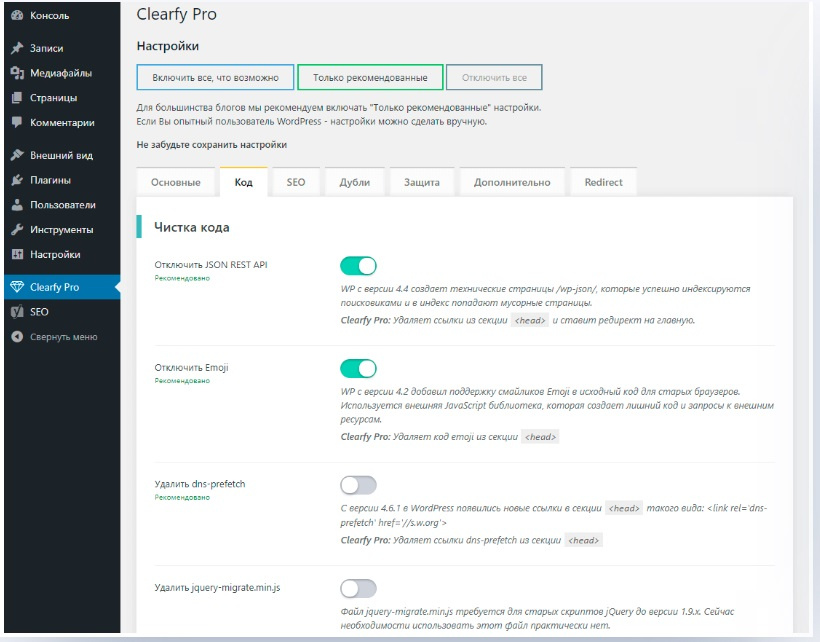Image resolution: width=820 pixels, height=642 pixels.
Task: Turn off the Отключить Emoji switch
Action: [358, 368]
